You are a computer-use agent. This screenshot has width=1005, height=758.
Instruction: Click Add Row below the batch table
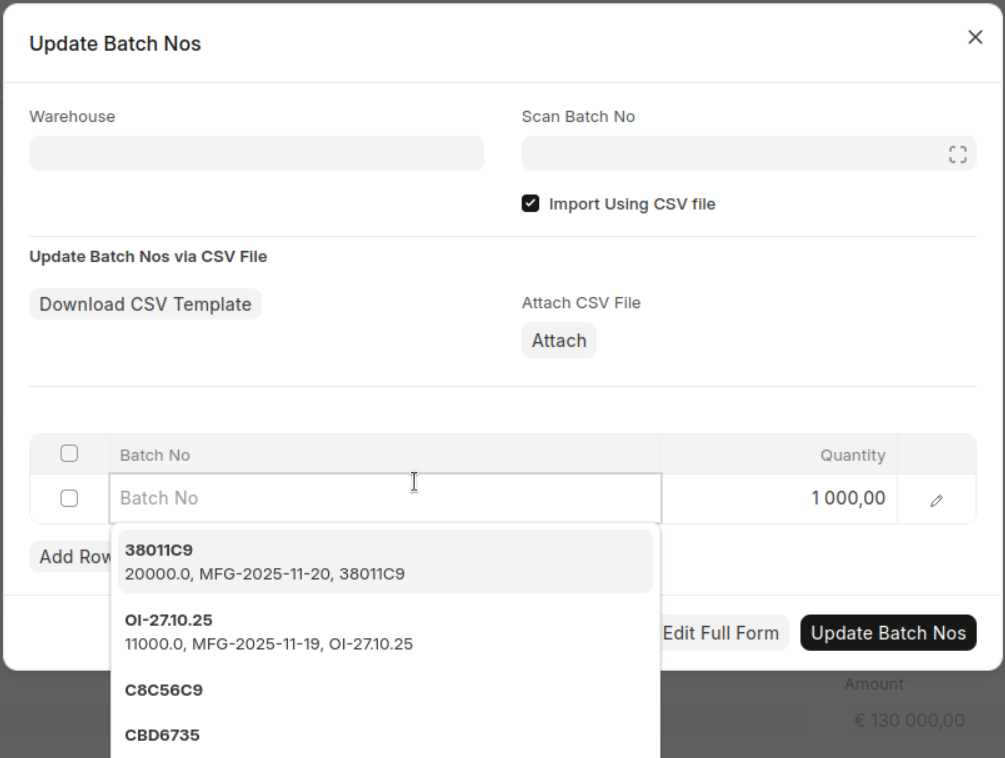pyautogui.click(x=72, y=557)
